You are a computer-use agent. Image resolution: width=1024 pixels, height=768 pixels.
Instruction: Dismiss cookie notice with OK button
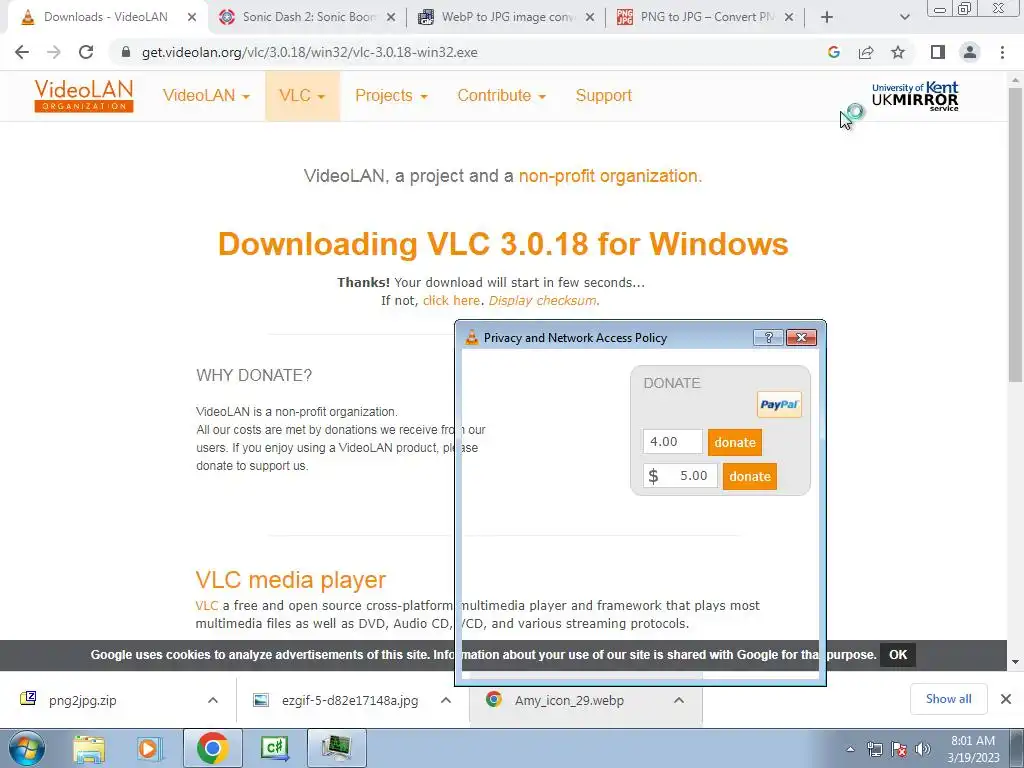click(x=898, y=654)
